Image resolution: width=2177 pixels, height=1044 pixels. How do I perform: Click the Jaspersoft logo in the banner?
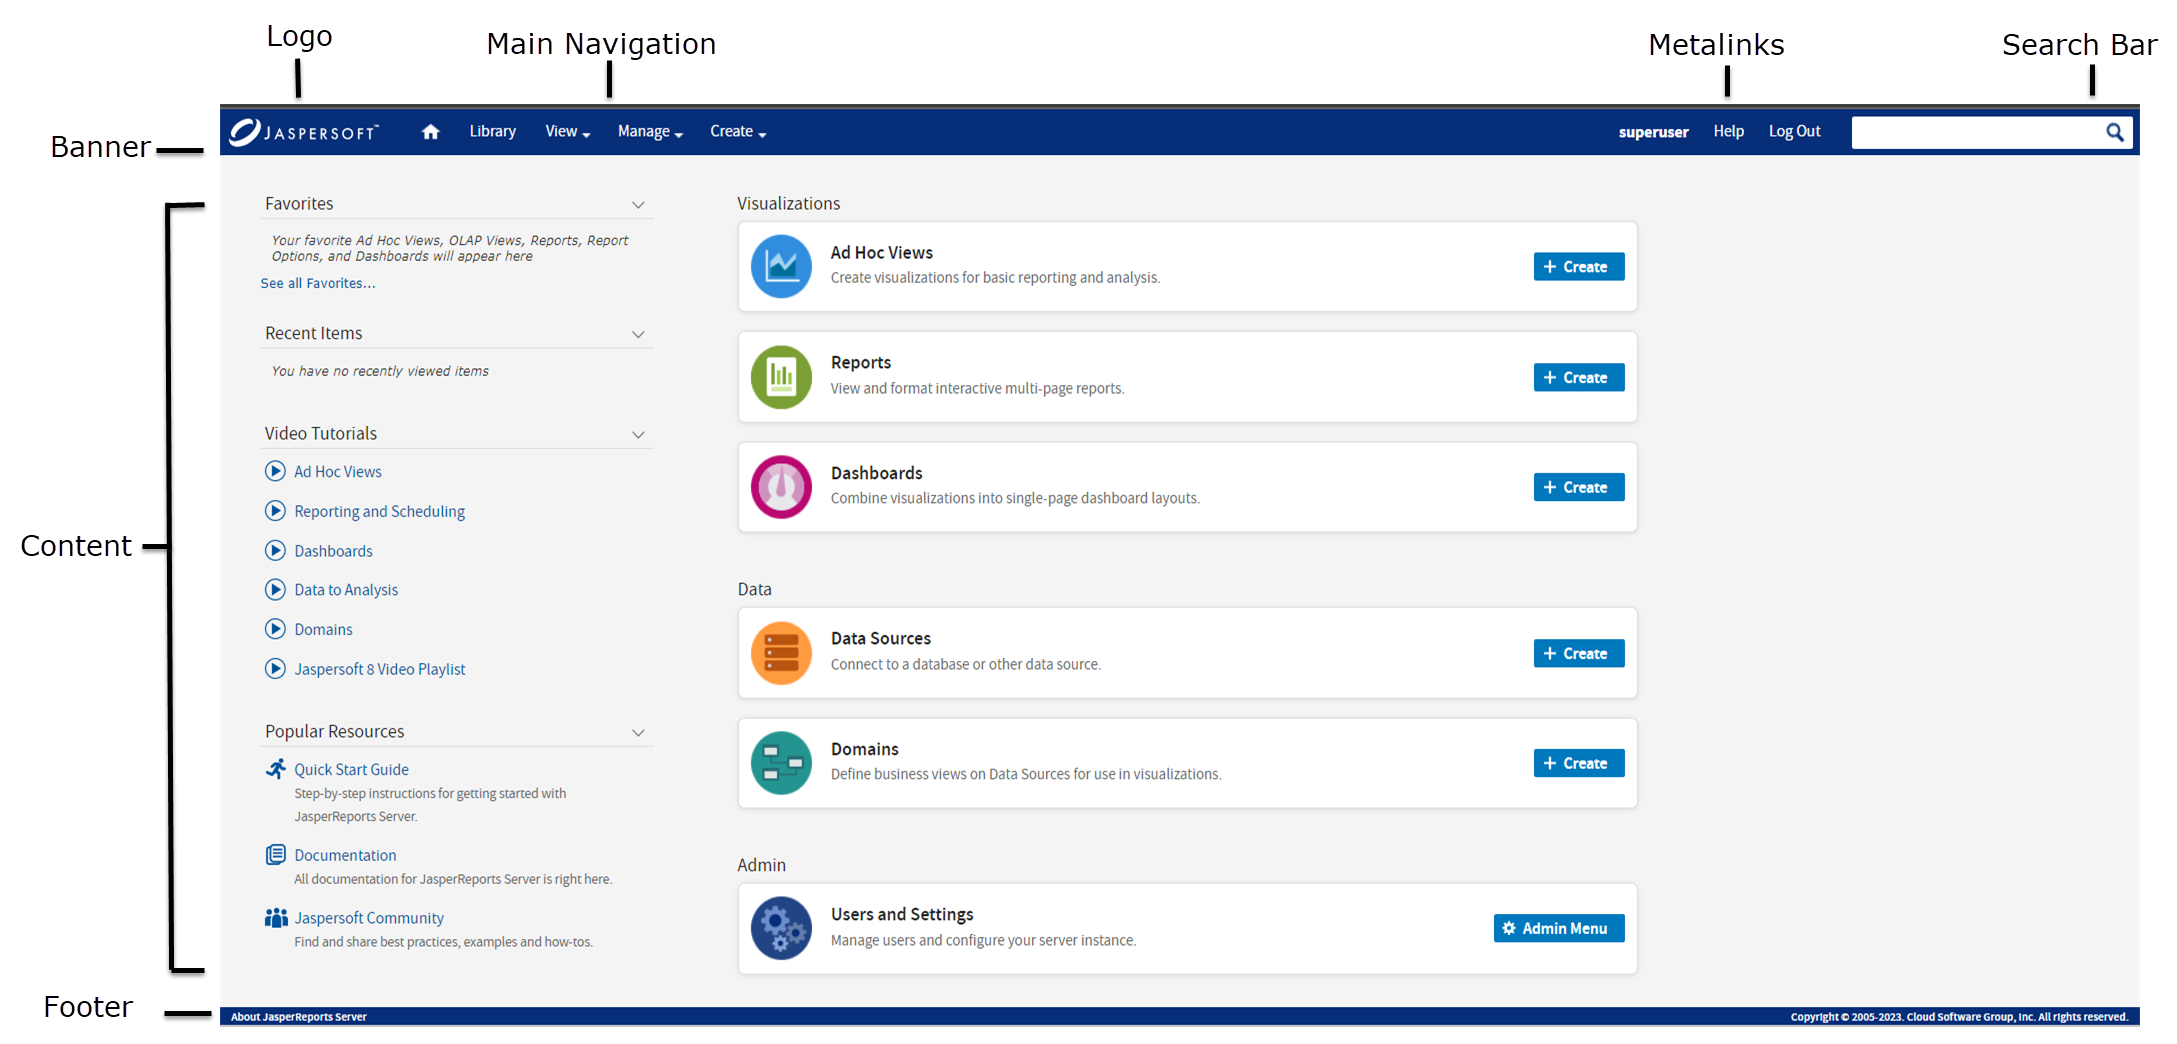pyautogui.click(x=304, y=132)
